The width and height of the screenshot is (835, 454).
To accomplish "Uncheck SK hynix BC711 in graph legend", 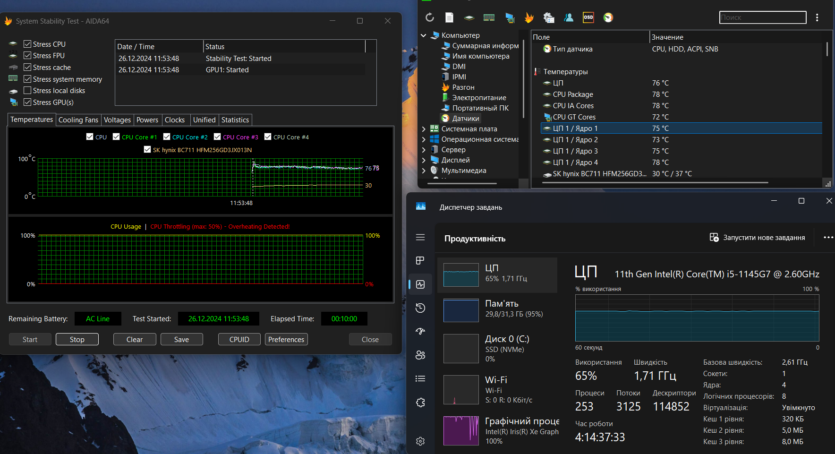I will coord(147,150).
